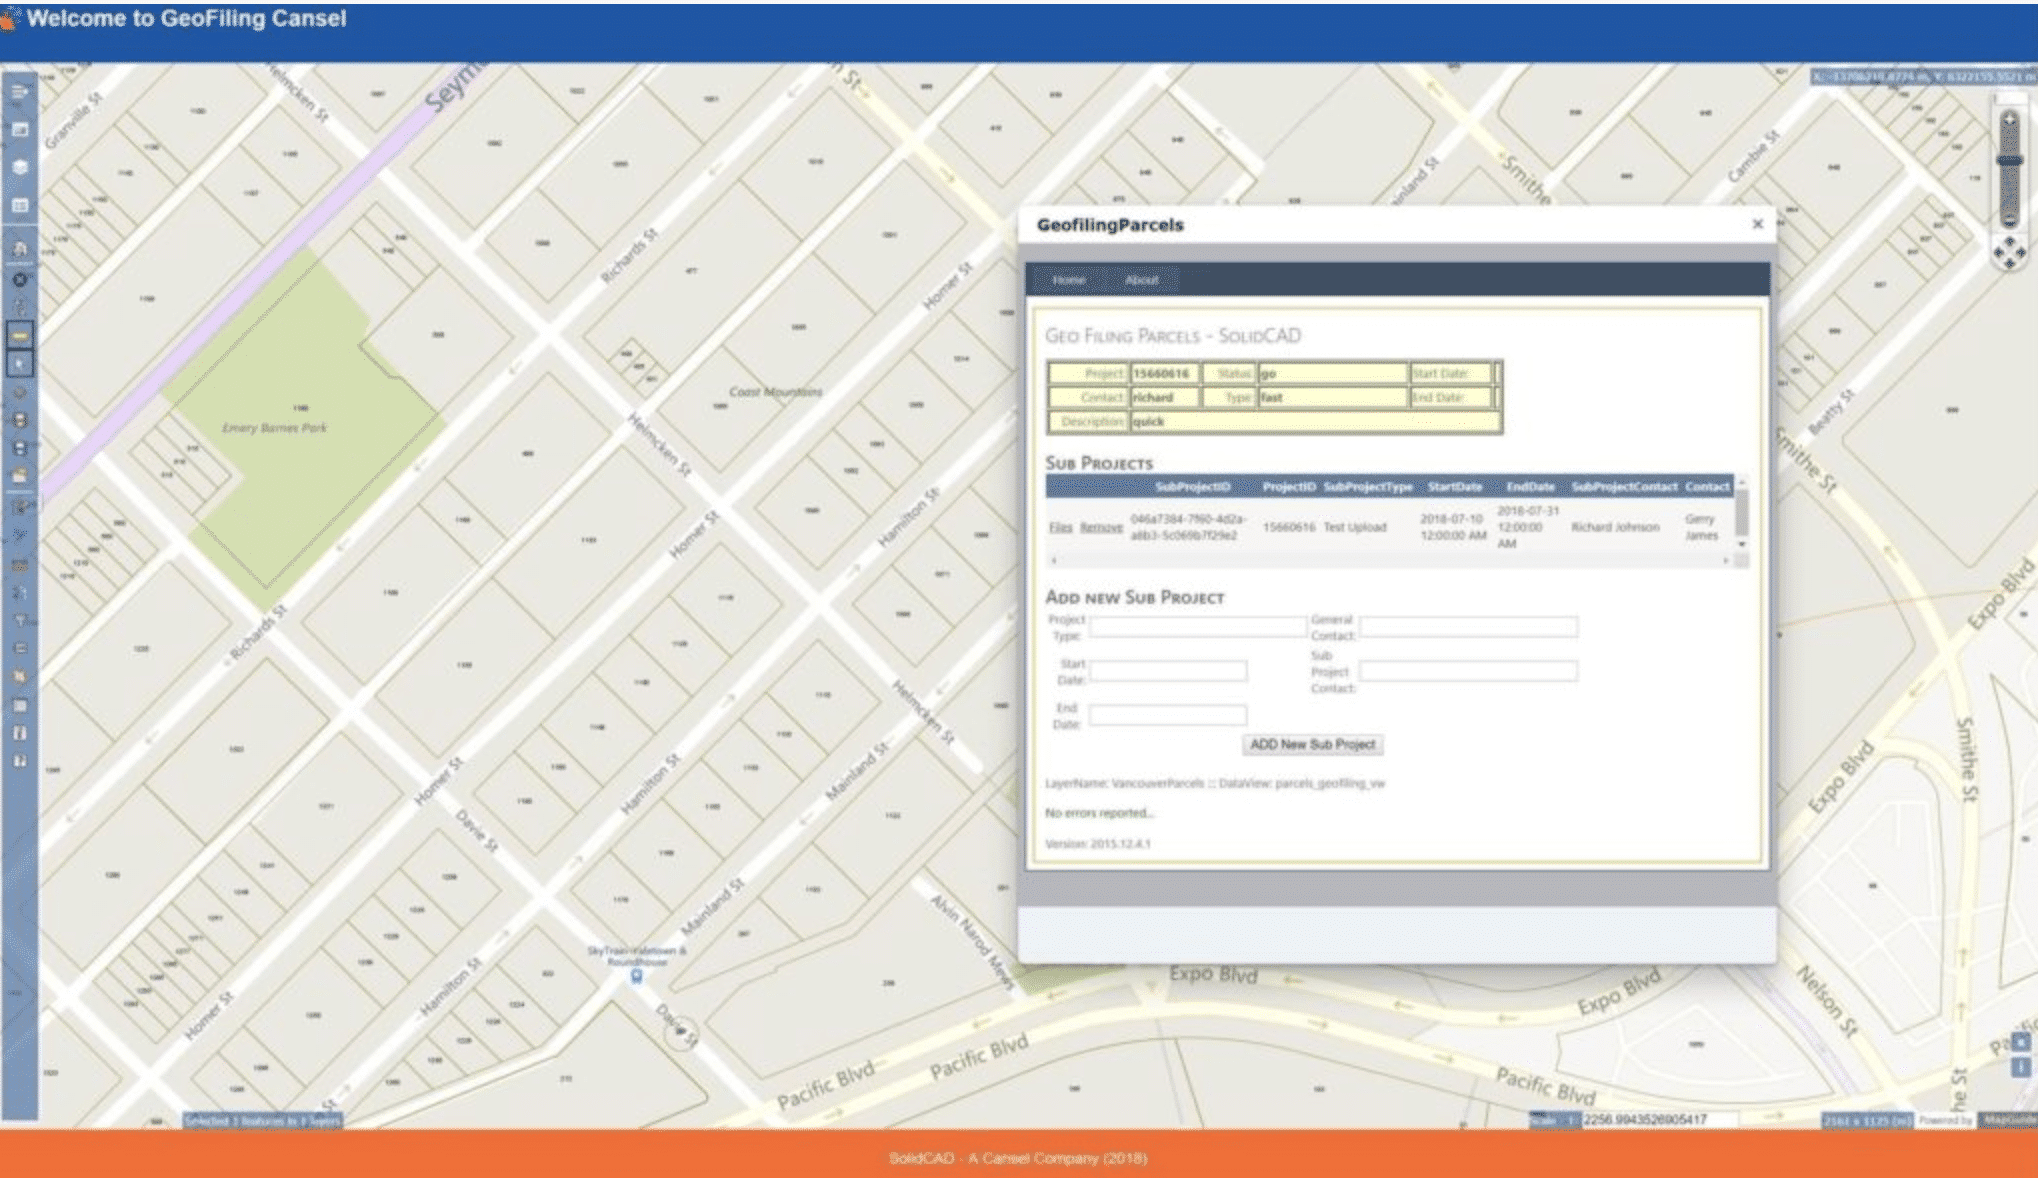The image size is (2038, 1178).
Task: Zoom out with the minus on zoom bar
Action: (x=2009, y=219)
